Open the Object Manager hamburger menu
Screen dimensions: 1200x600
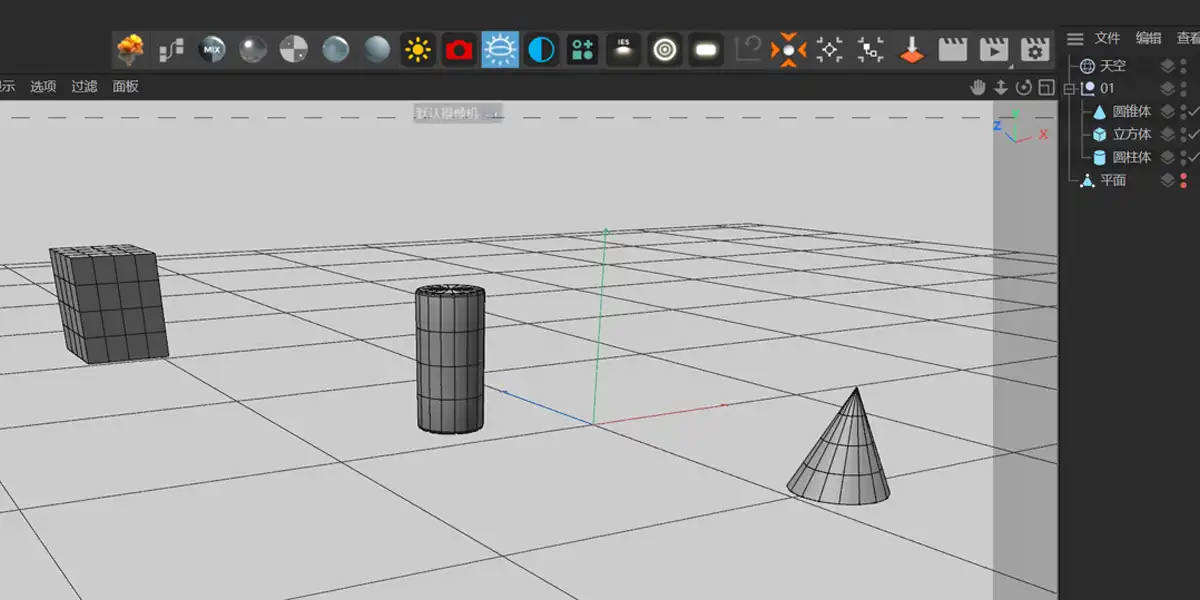pos(1075,39)
